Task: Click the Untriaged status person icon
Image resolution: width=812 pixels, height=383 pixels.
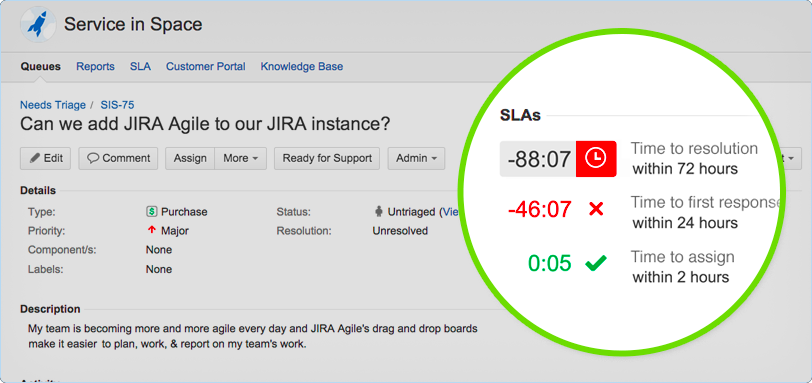Action: click(x=379, y=212)
